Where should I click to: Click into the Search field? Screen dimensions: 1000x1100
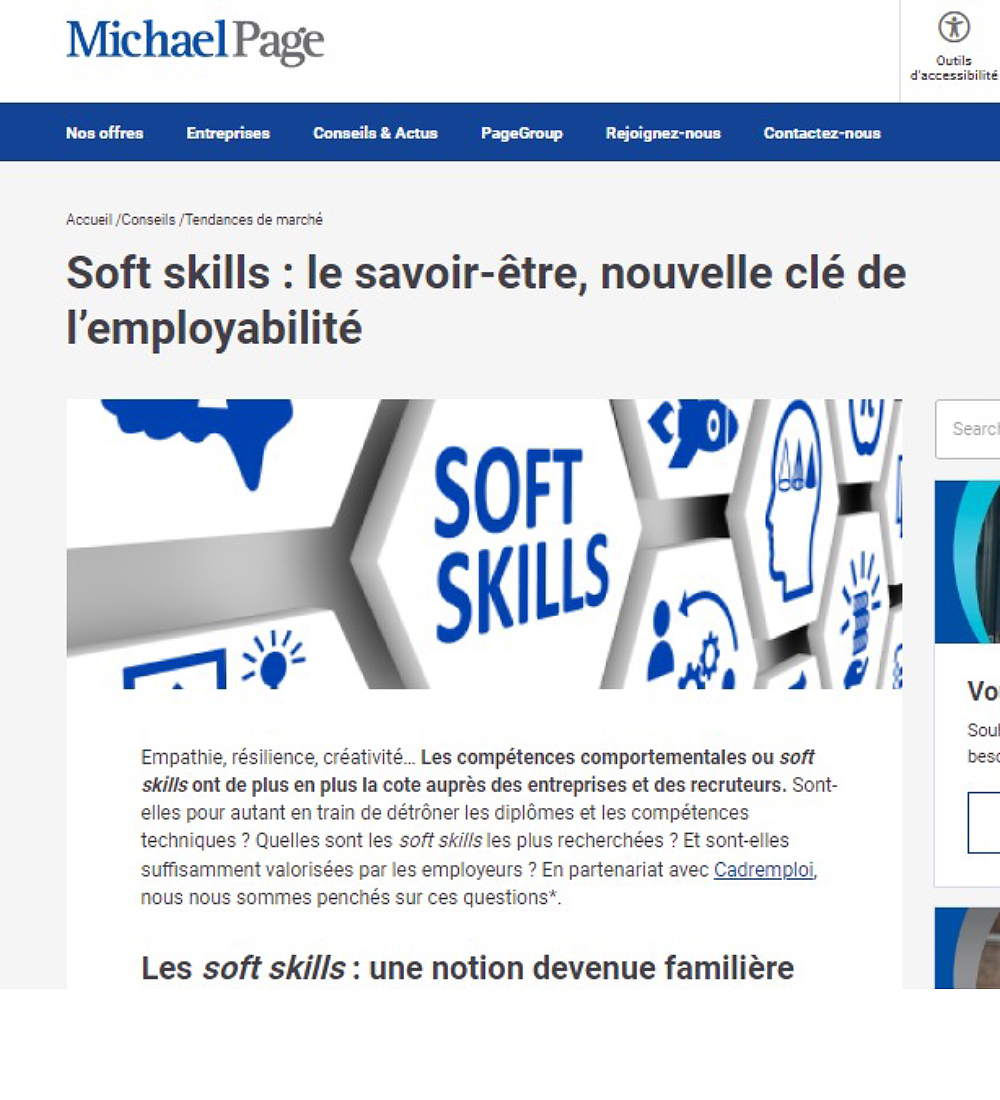(968, 429)
